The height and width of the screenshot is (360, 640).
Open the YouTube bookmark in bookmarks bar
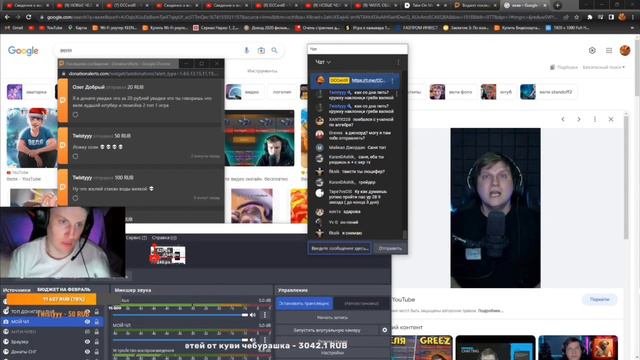(x=51, y=28)
